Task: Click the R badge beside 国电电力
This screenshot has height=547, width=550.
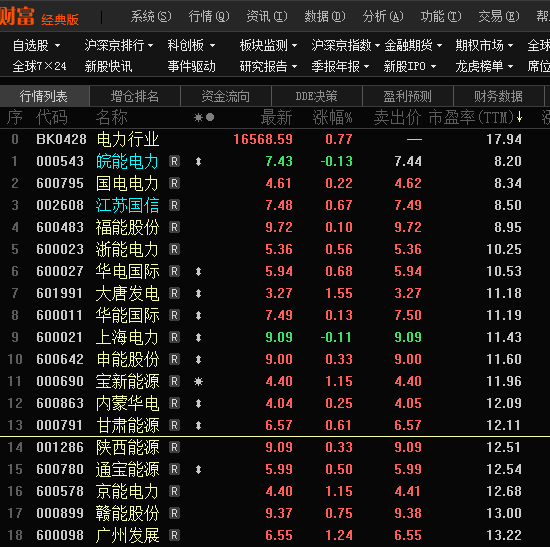Action: pos(174,183)
